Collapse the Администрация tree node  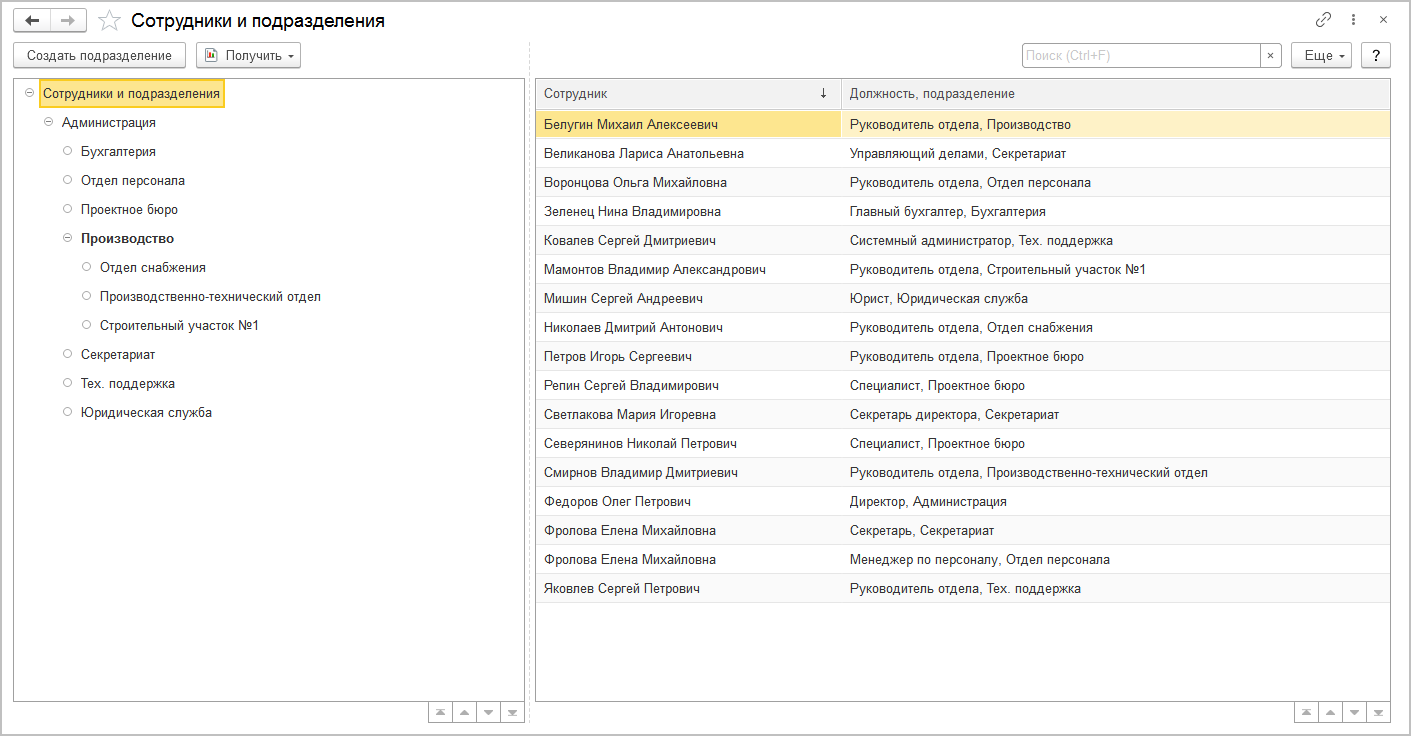pyautogui.click(x=48, y=123)
